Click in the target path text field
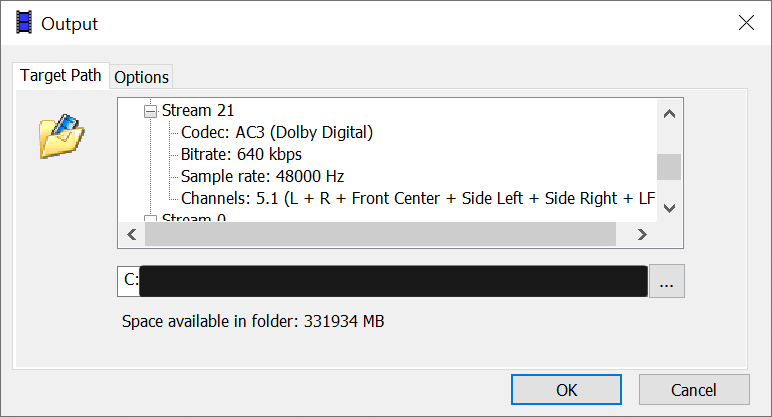772x417 pixels. click(390, 282)
